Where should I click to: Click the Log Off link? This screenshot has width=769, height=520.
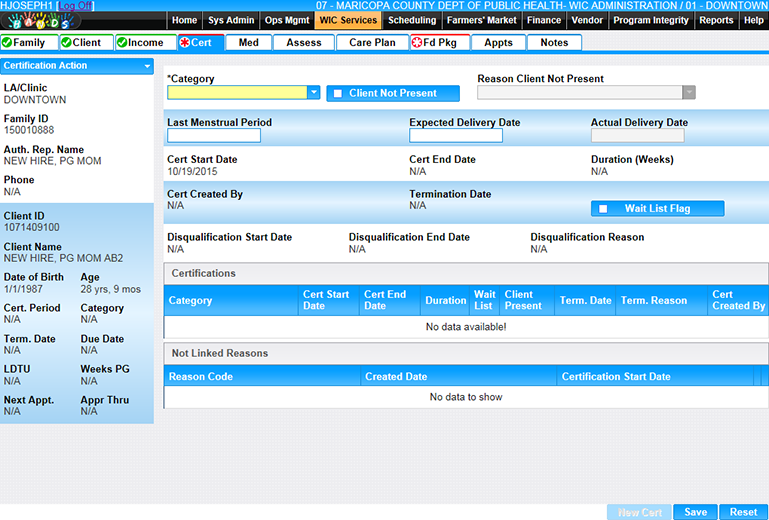75,6
